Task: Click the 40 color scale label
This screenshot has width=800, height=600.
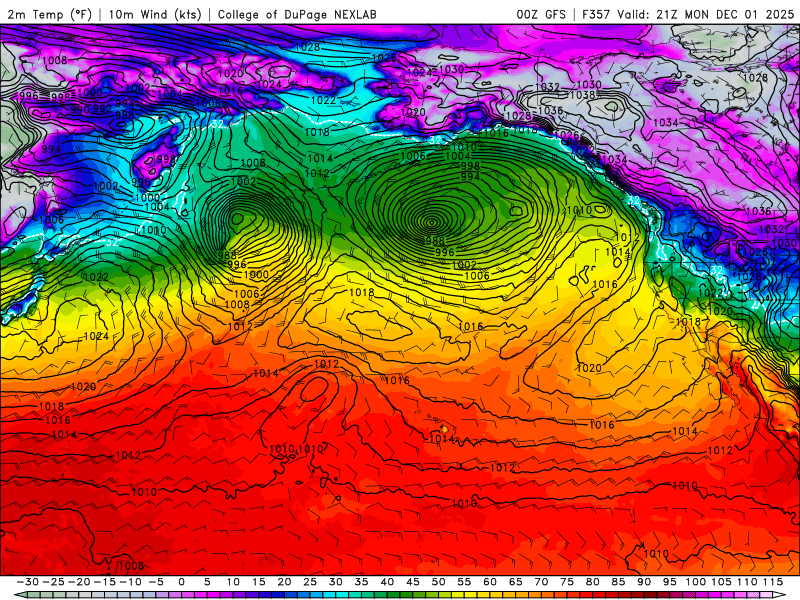Action: click(x=387, y=582)
